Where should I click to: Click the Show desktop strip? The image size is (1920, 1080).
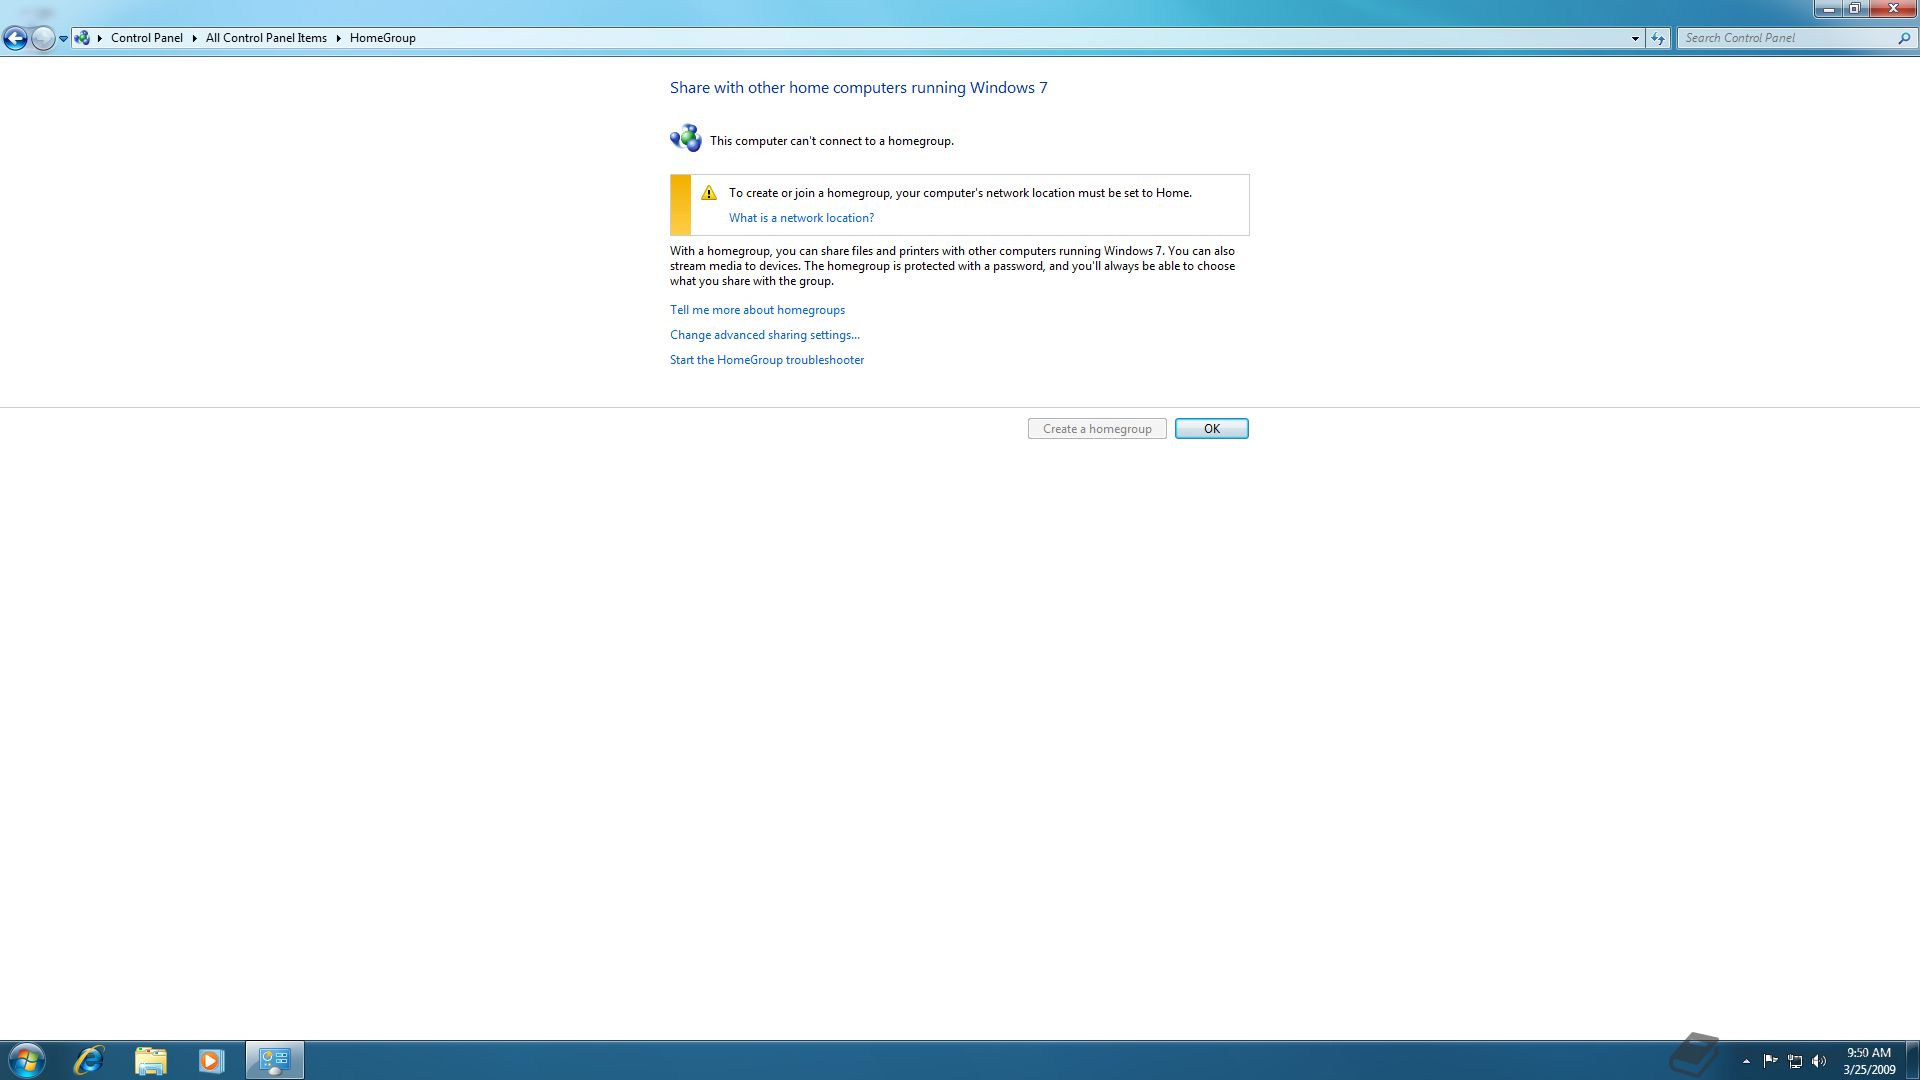(x=1912, y=1060)
